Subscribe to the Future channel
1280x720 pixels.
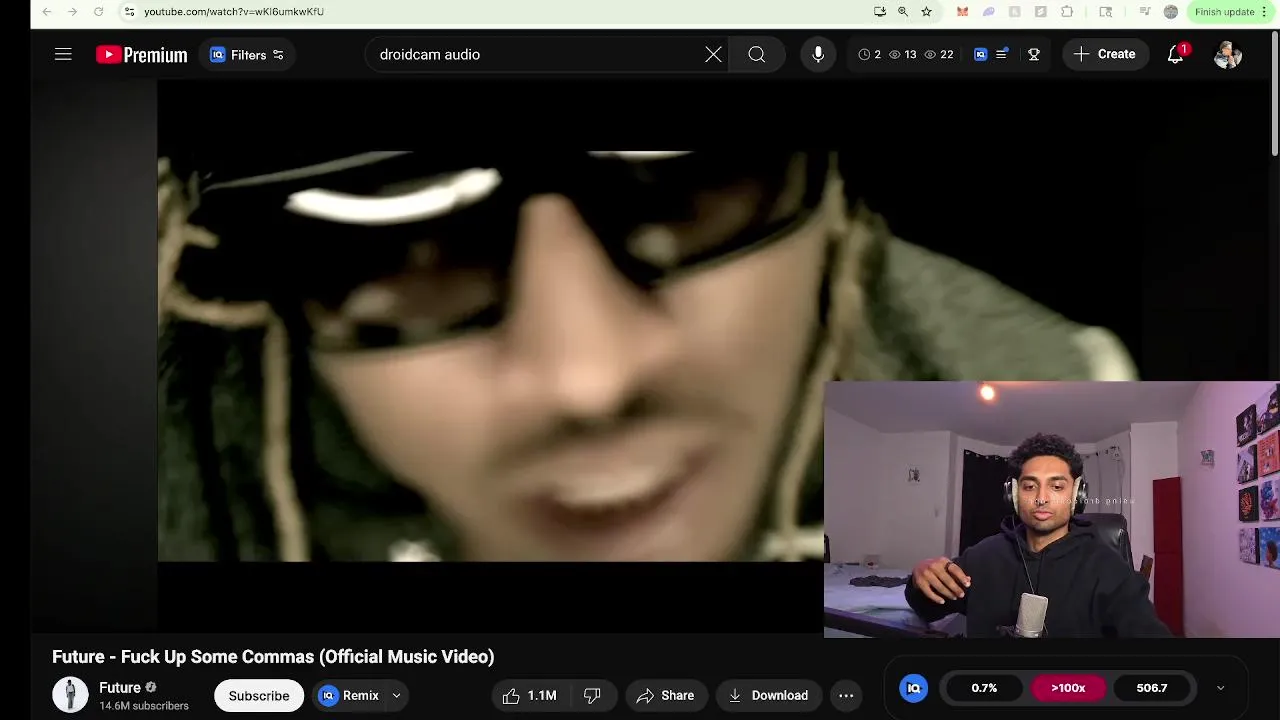[x=259, y=696]
